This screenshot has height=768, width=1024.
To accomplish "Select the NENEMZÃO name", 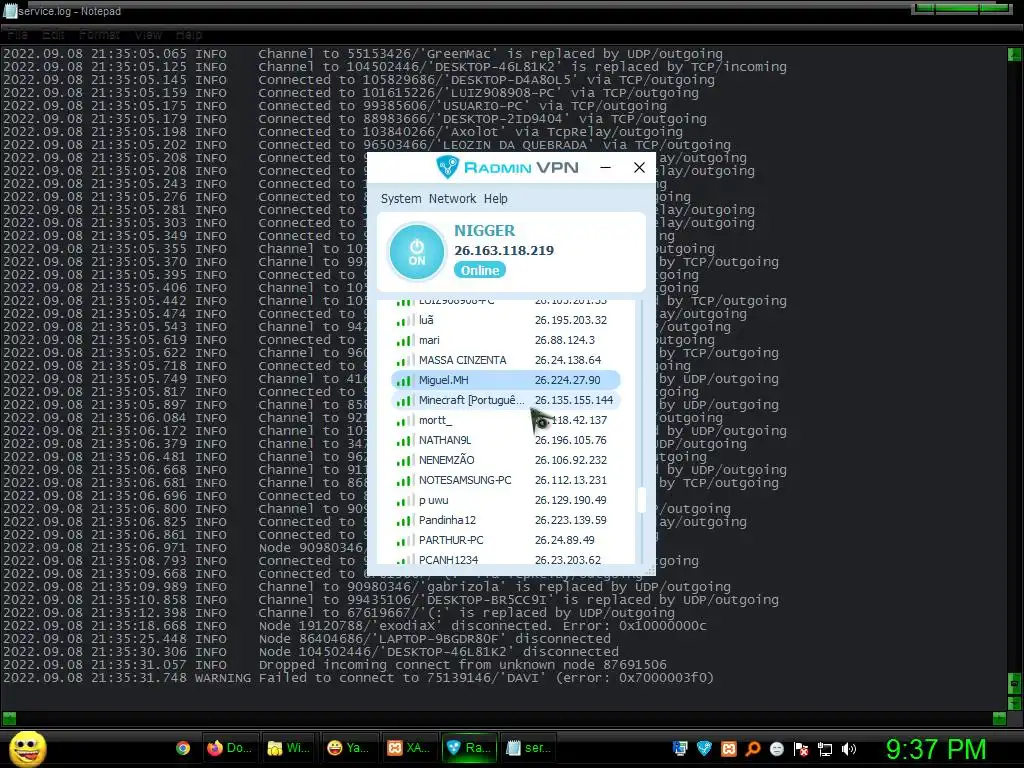I will [x=447, y=460].
